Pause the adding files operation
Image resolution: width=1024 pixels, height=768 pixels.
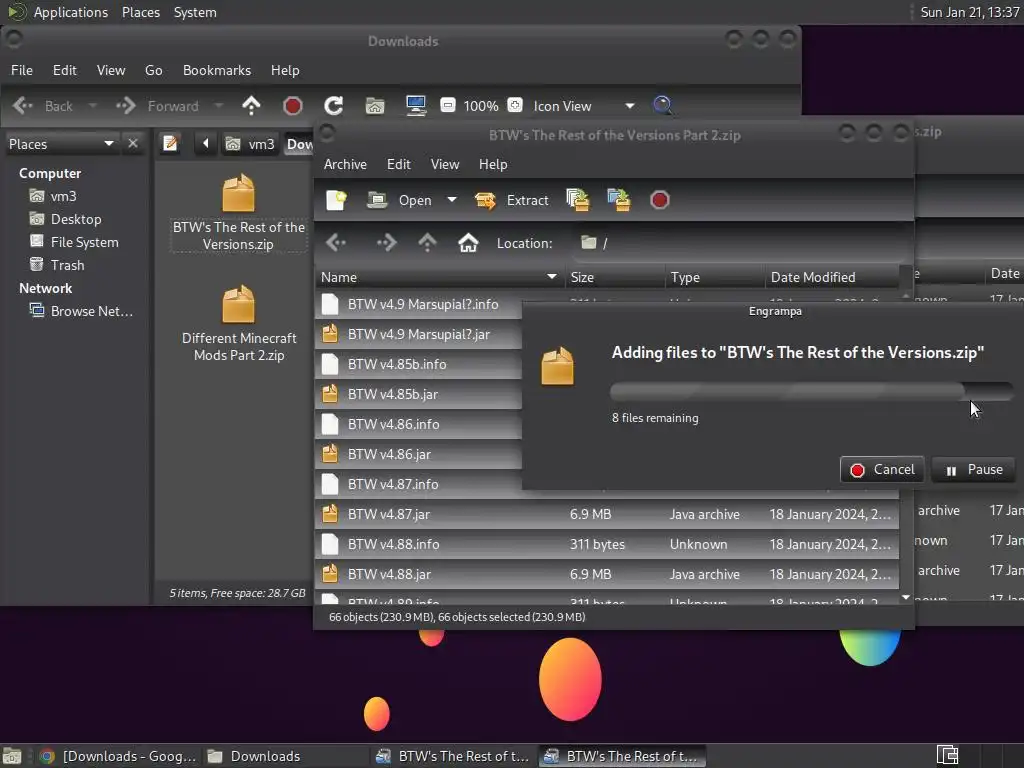pyautogui.click(x=974, y=470)
